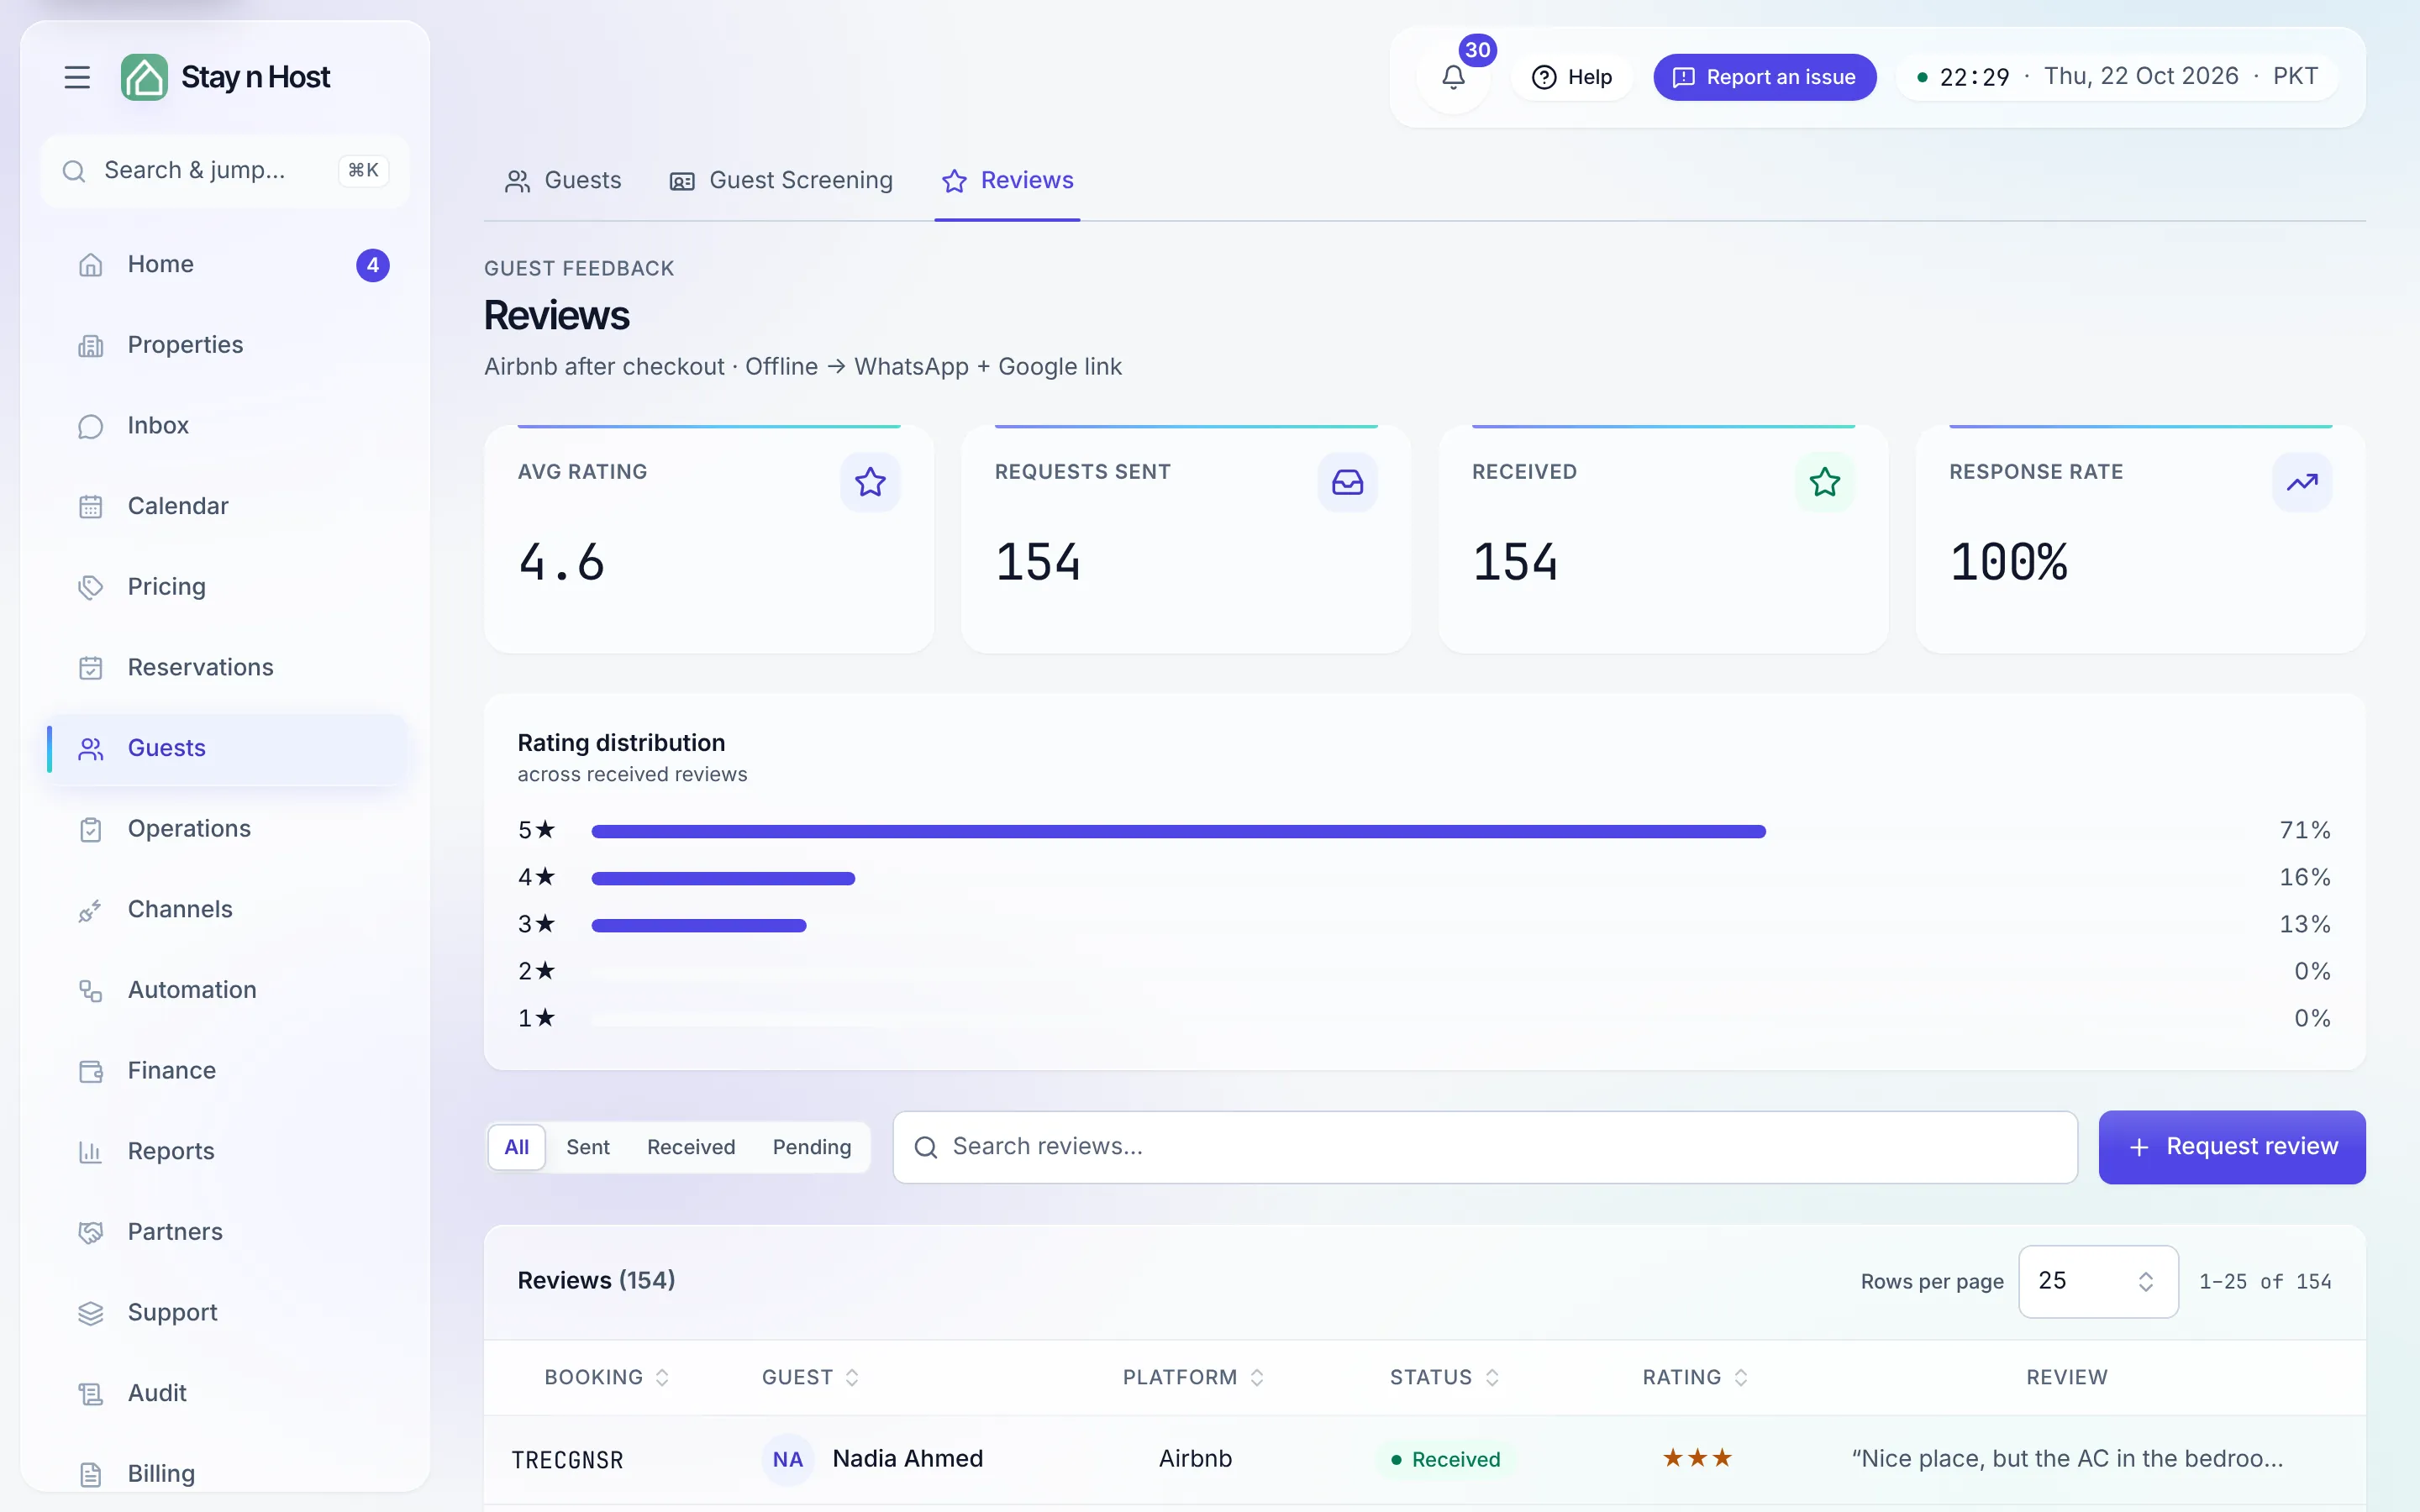The image size is (2420, 1512).
Task: Click the Stay n Host logo icon
Action: (x=144, y=77)
